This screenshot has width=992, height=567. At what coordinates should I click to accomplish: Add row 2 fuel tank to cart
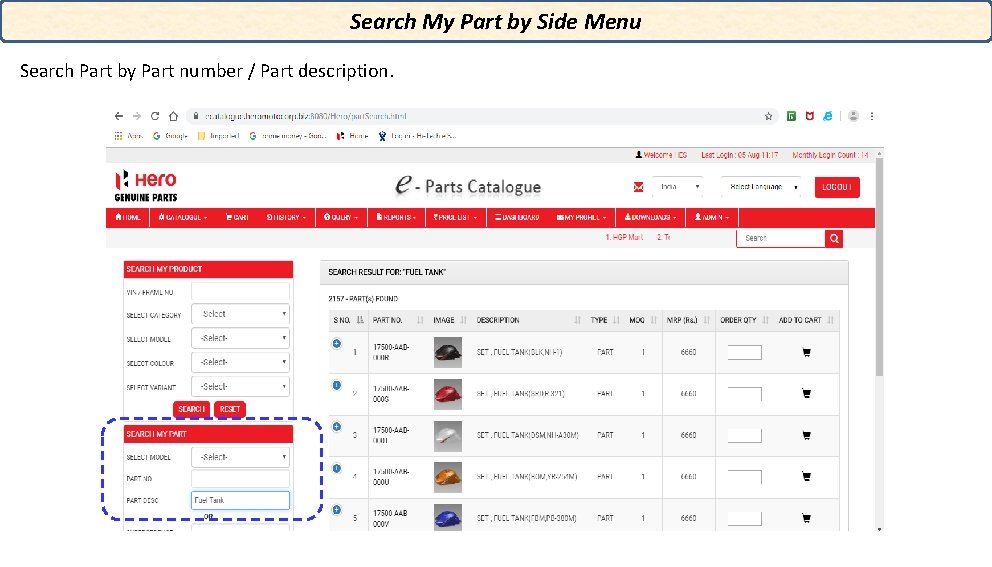point(807,394)
